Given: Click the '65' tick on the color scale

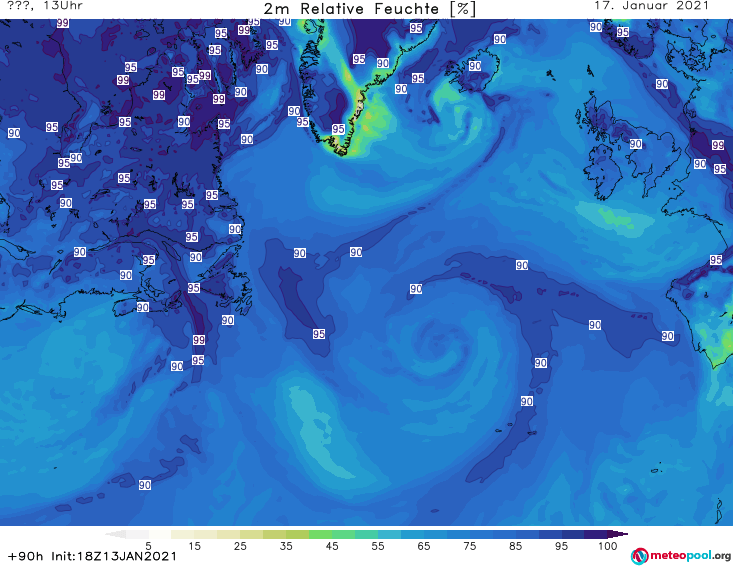Looking at the screenshot, I should 424,546.
